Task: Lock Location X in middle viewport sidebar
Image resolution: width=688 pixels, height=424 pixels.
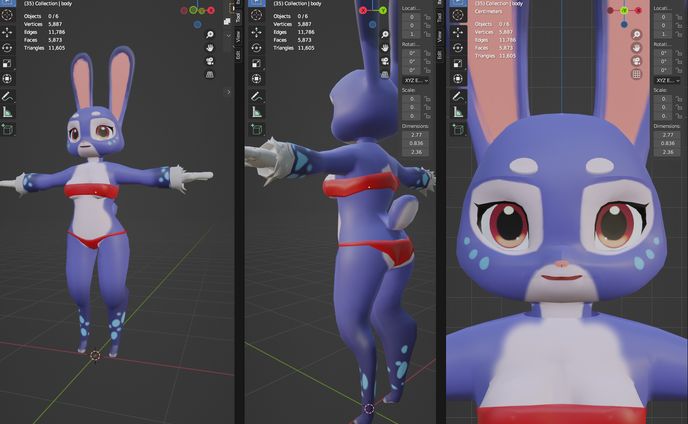Action: (x=427, y=17)
